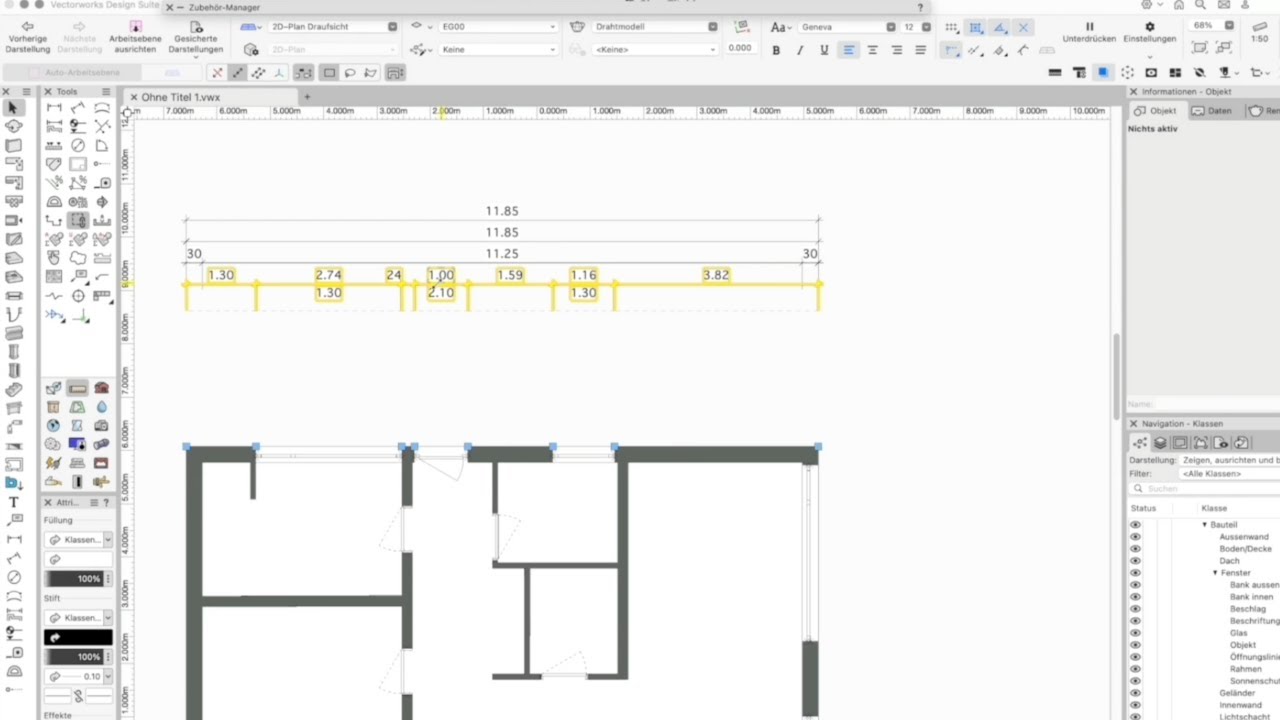Open the Geneva font dropdown

(x=848, y=27)
